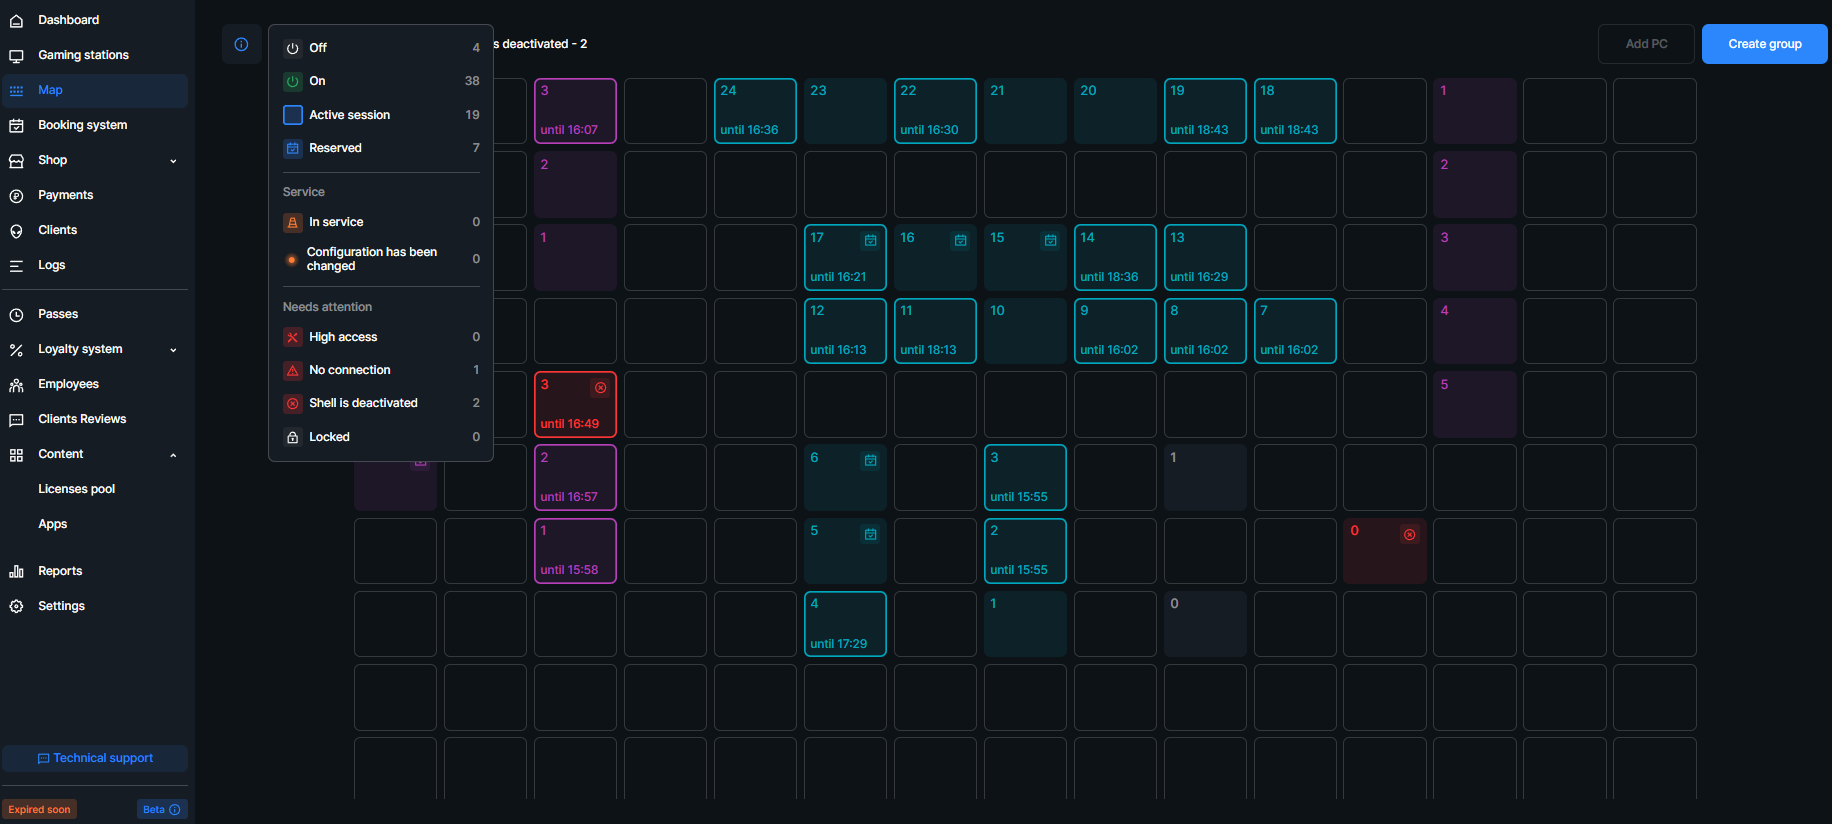
Task: Expand the Loyalty system submenu
Action: pos(173,350)
